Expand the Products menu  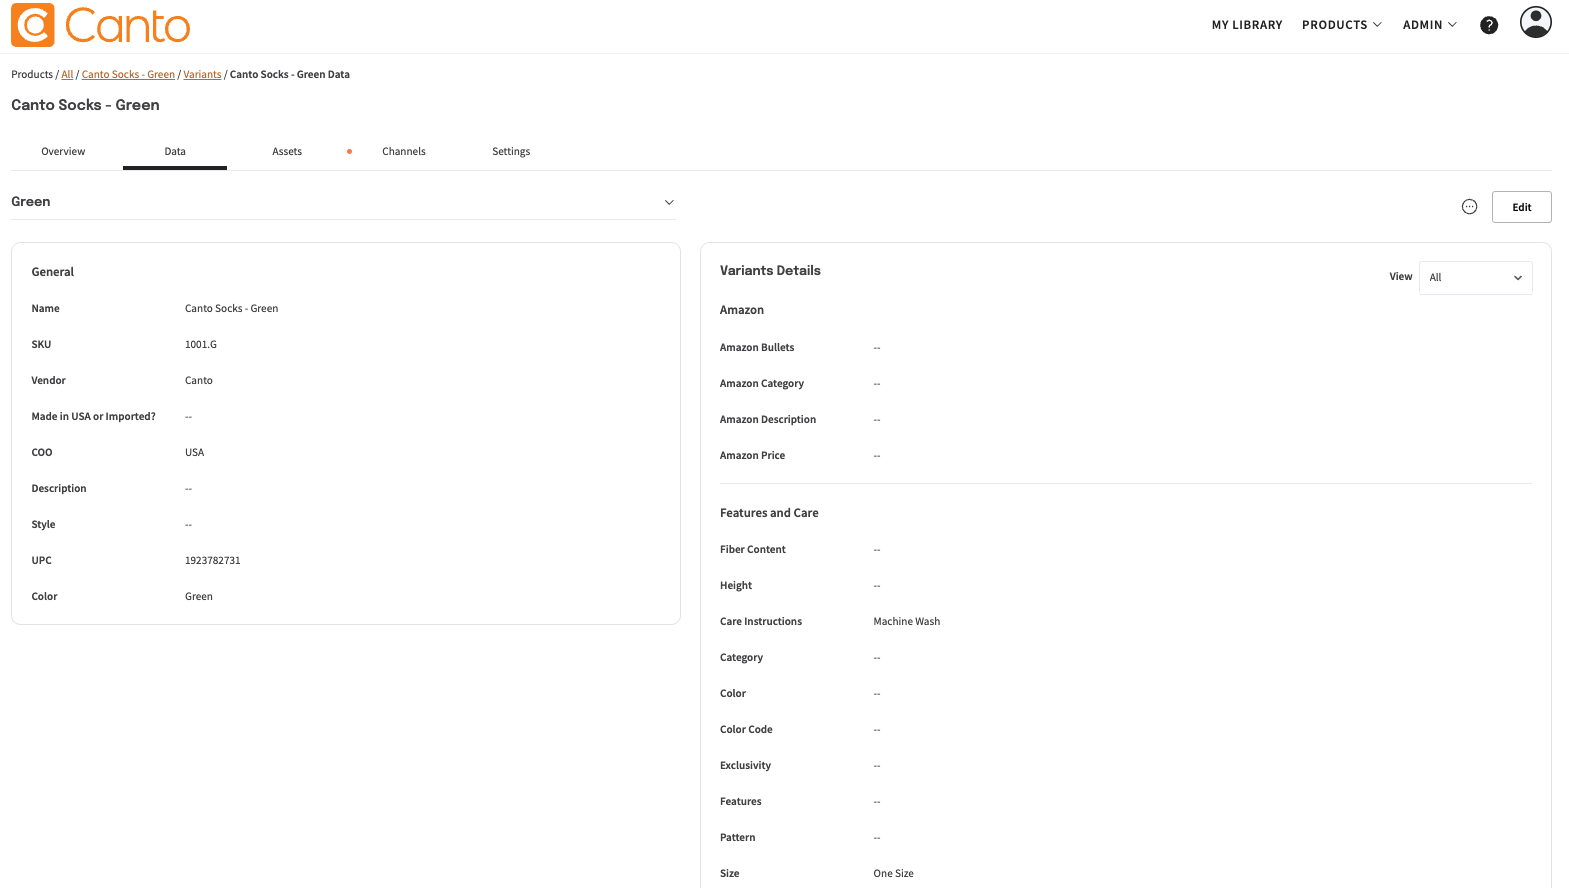pos(1341,25)
